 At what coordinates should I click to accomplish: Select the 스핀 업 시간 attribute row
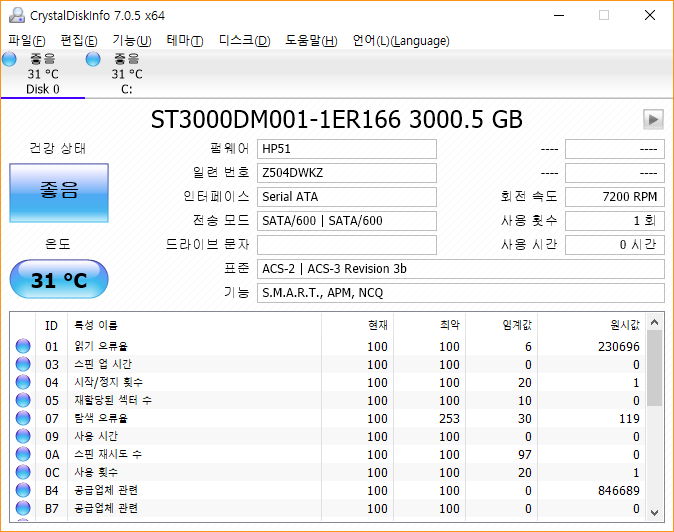tap(328, 364)
